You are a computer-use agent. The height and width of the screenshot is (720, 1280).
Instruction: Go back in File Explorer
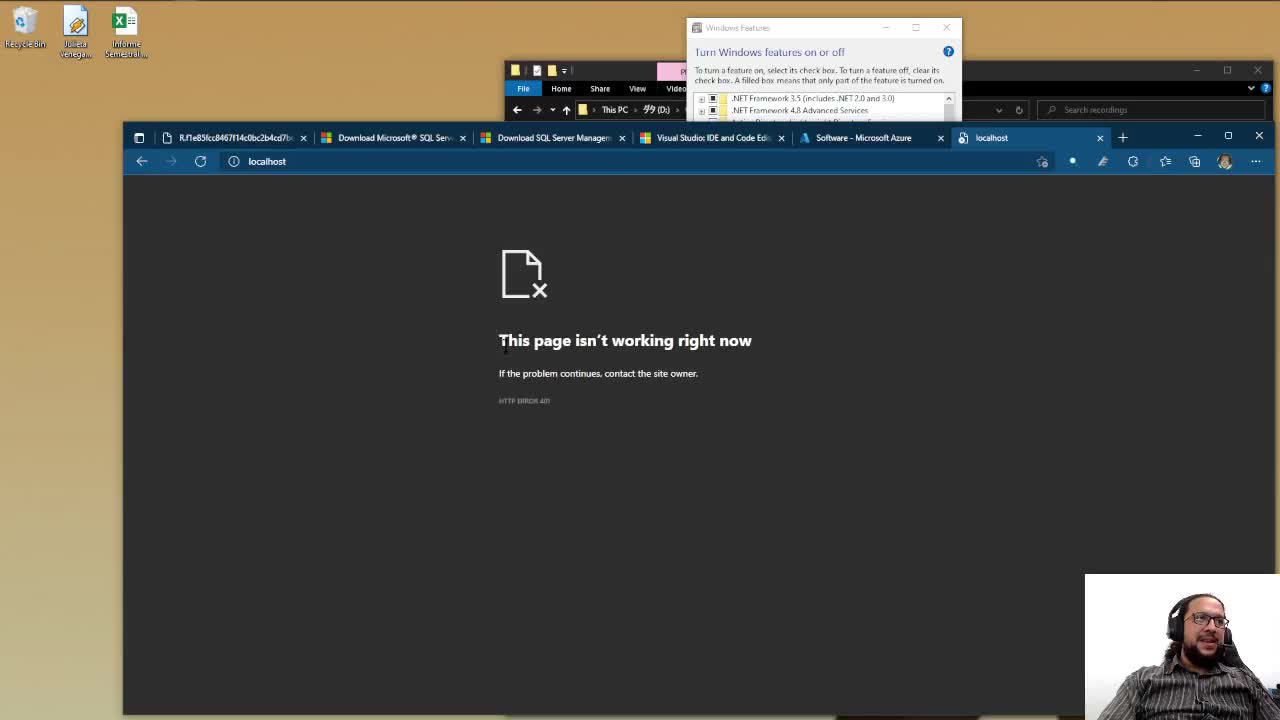point(517,110)
